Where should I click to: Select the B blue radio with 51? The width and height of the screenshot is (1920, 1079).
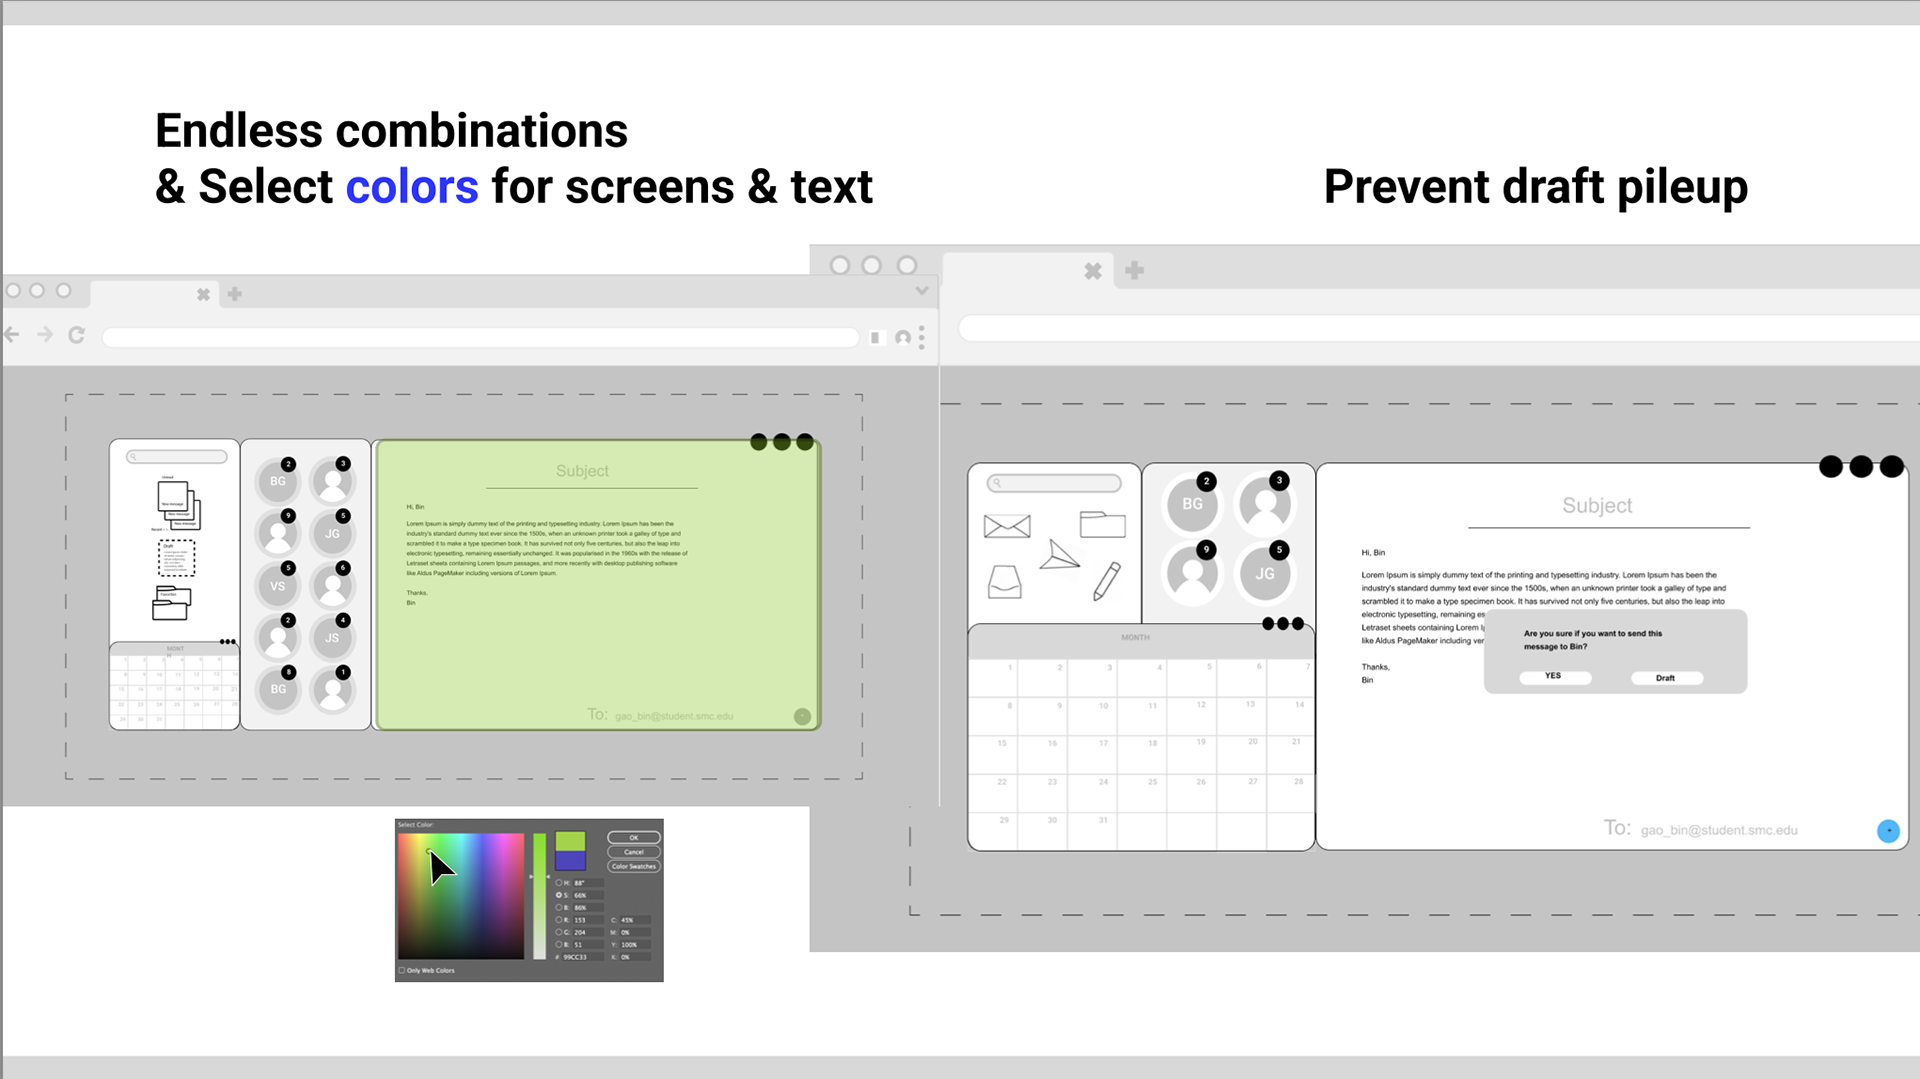(558, 944)
